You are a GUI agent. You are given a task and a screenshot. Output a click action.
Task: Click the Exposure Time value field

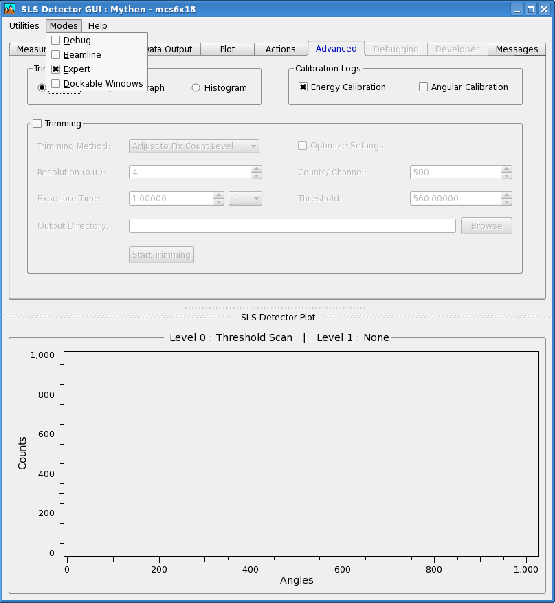coord(171,198)
